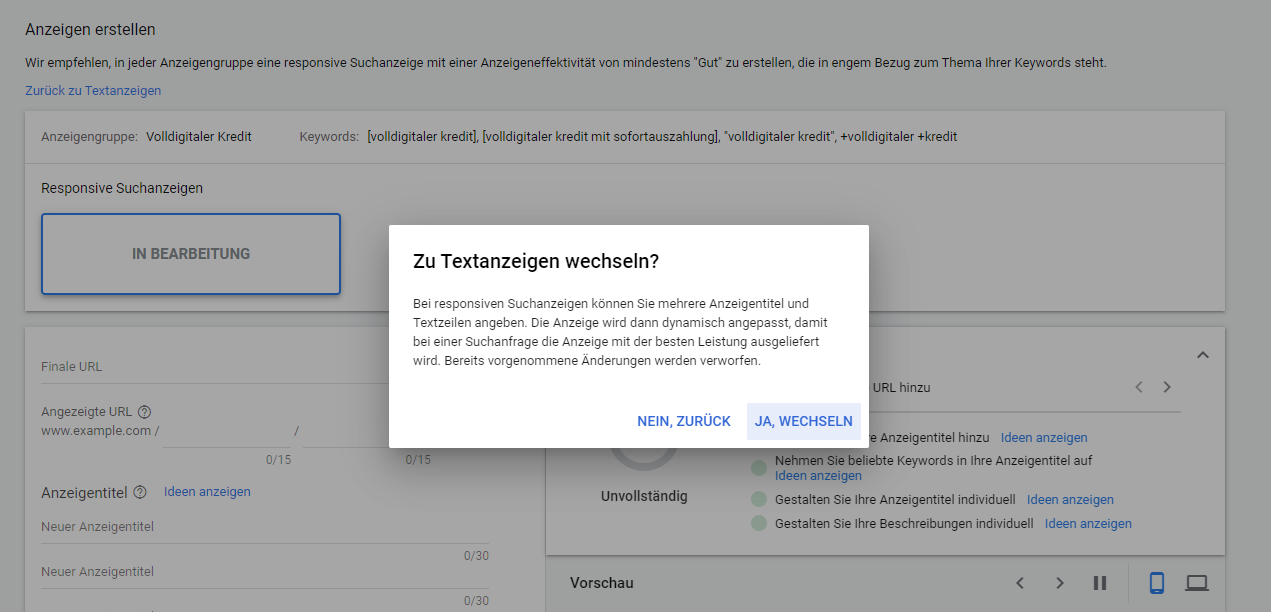
Task: Go to previous suggestion with left arrow
Action: [1139, 387]
